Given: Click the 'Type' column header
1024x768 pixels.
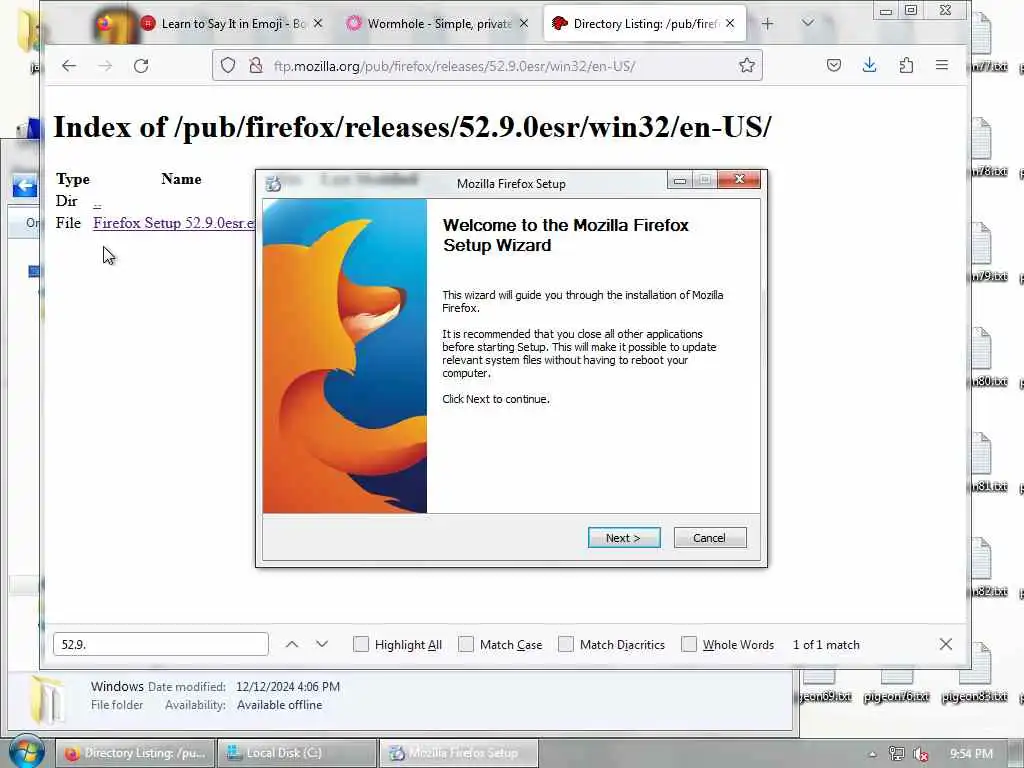Looking at the screenshot, I should point(72,179).
